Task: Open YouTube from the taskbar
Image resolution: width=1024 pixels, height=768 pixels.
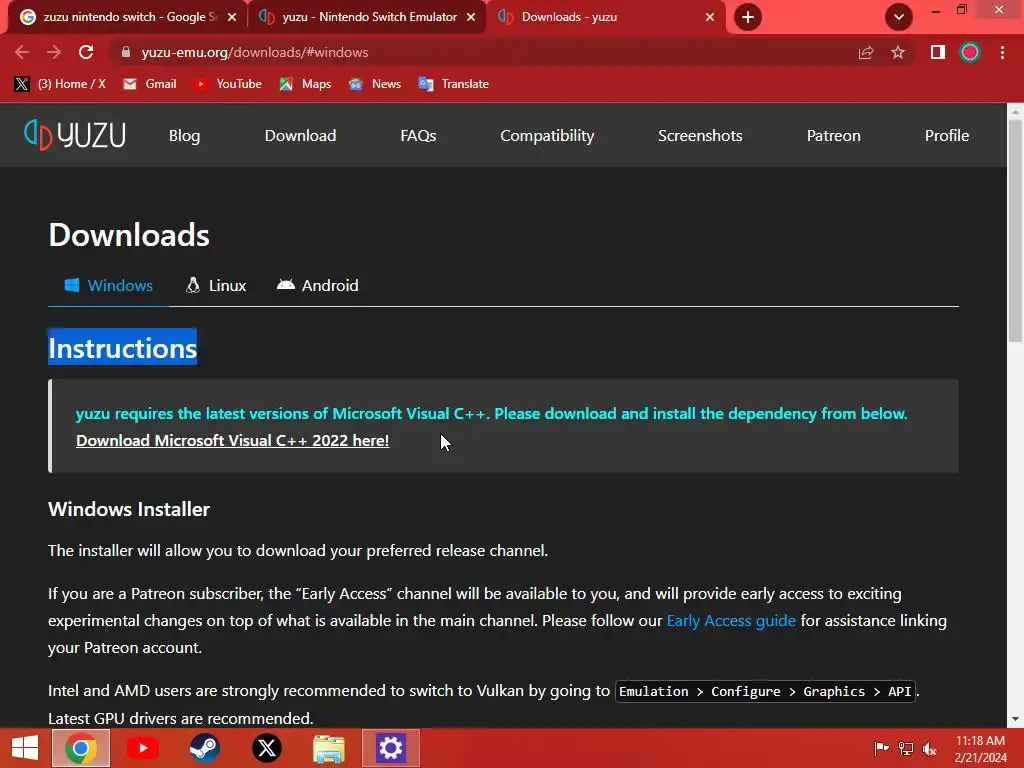Action: coord(142,748)
